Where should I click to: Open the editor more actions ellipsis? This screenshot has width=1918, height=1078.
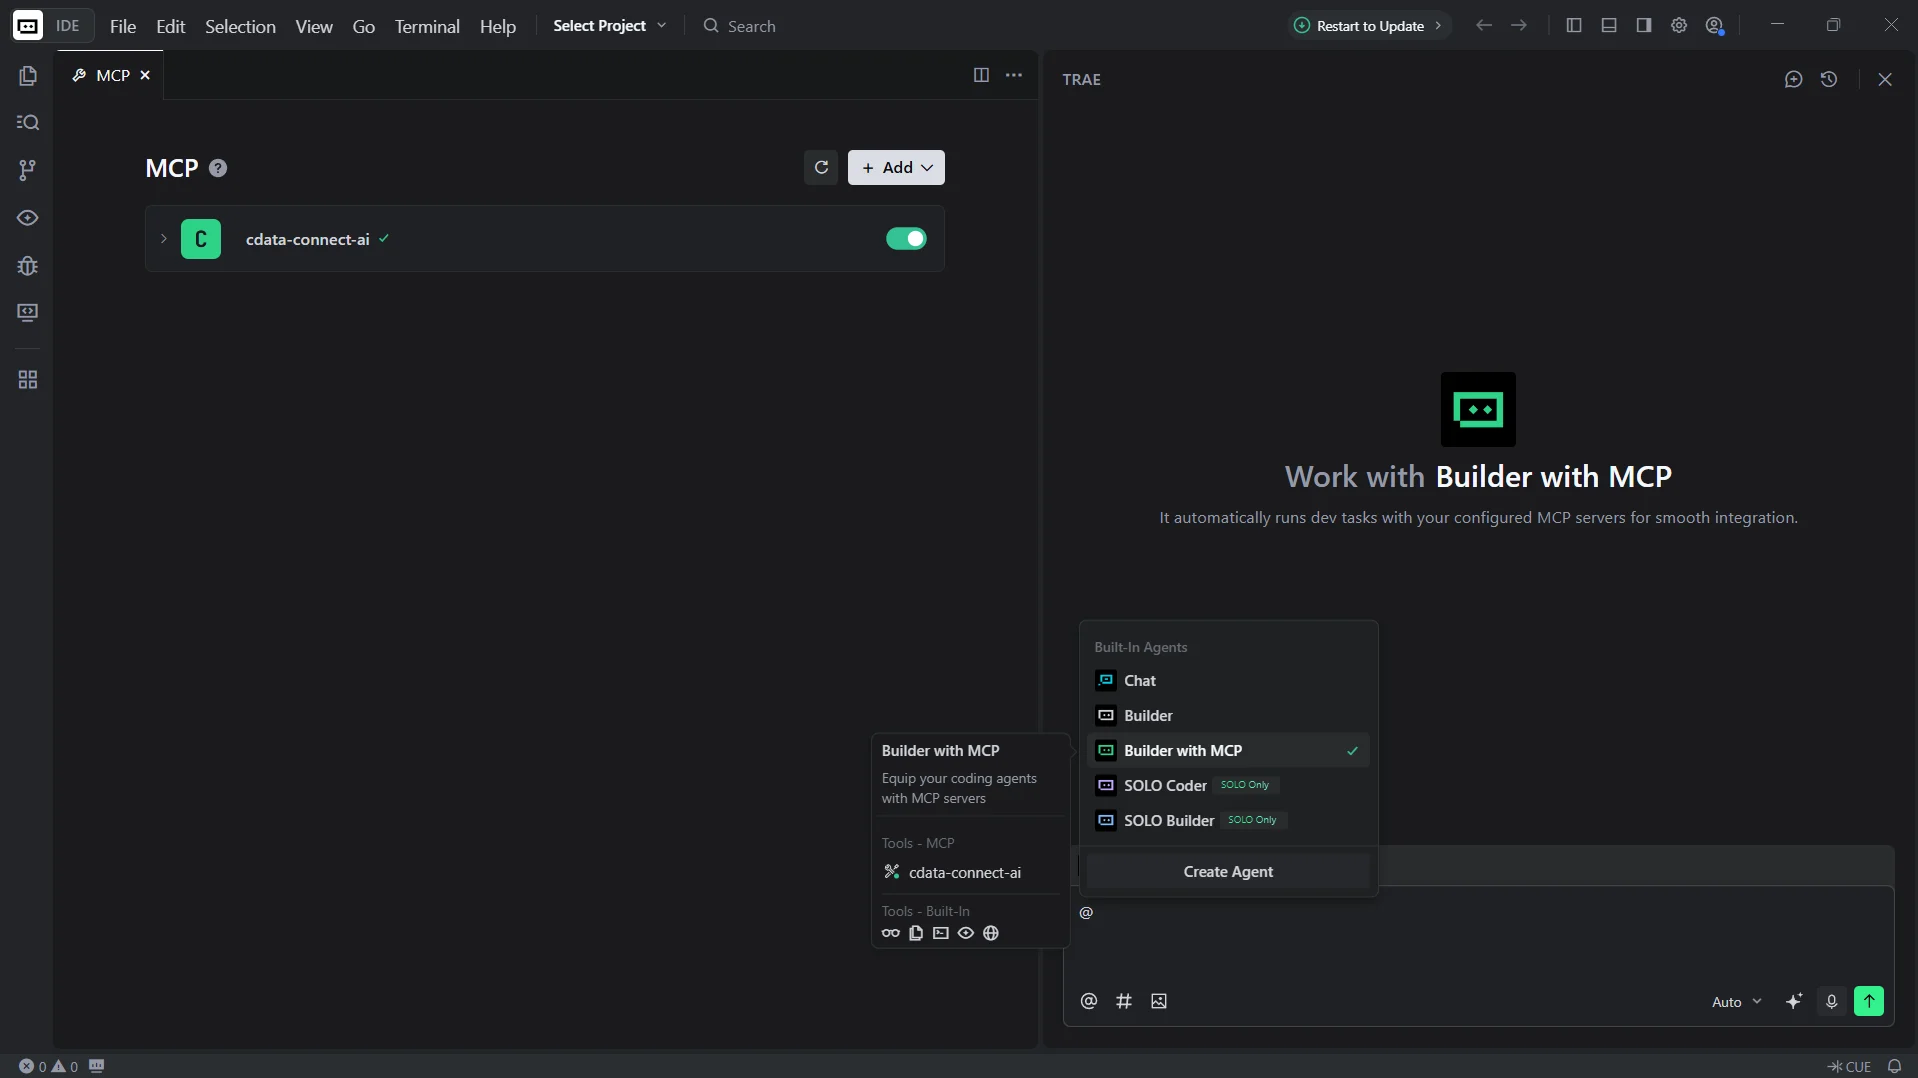pyautogui.click(x=1014, y=75)
